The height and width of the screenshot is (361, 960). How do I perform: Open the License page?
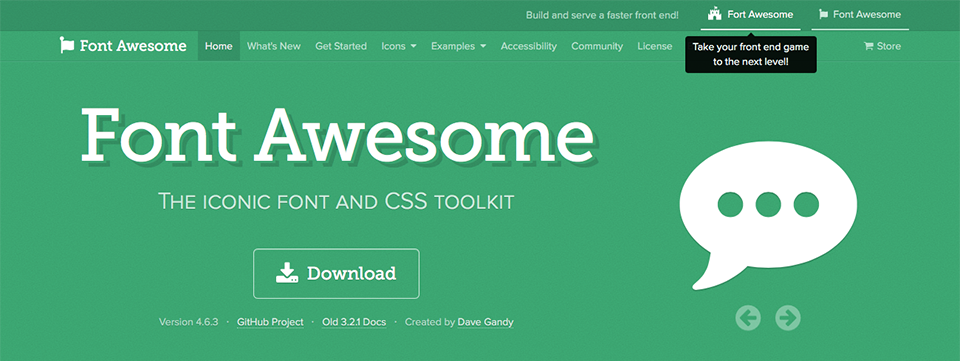654,46
